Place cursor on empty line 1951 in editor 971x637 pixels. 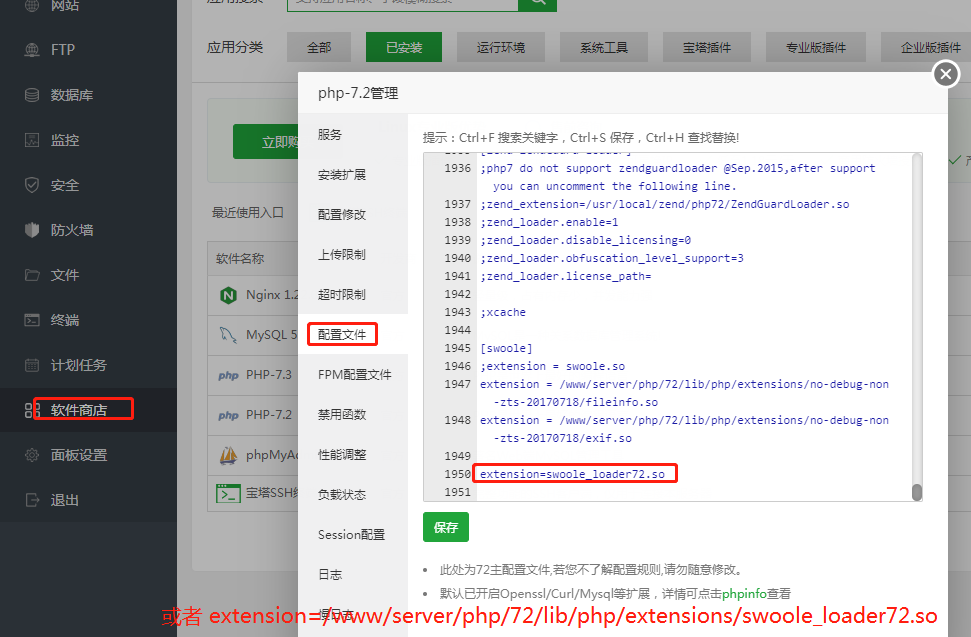694,492
